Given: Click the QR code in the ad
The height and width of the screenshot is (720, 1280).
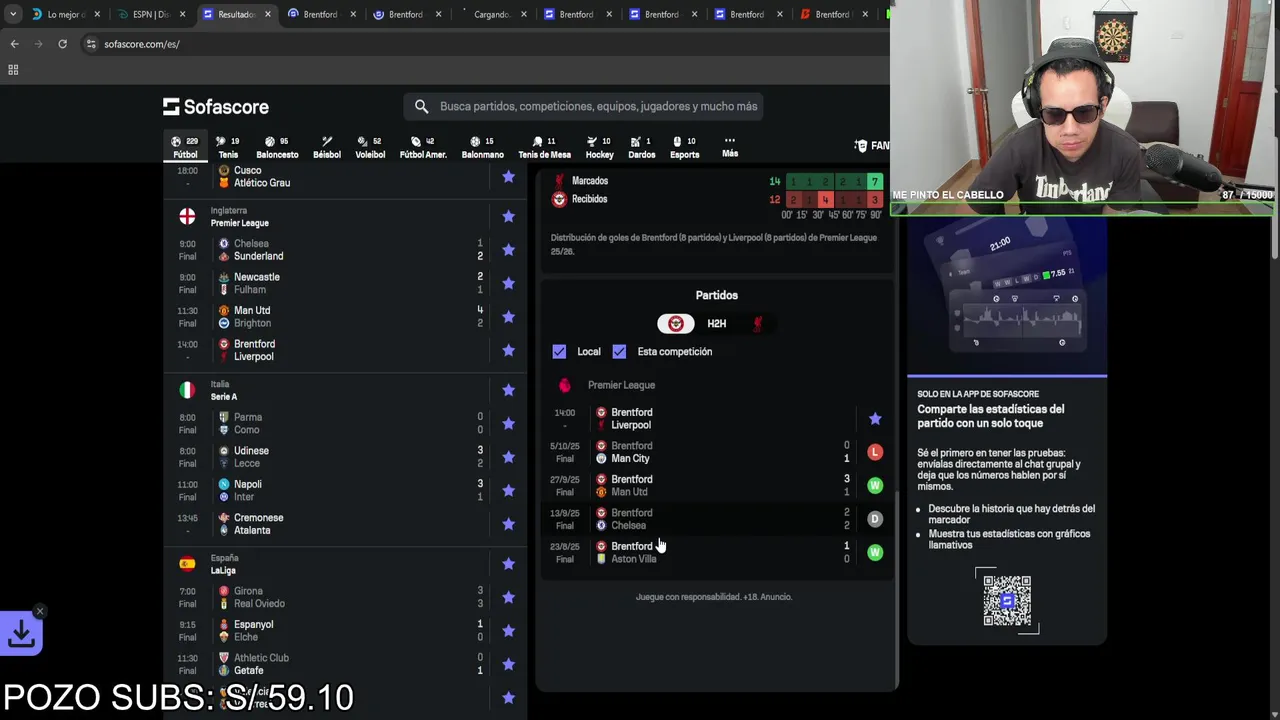Looking at the screenshot, I should point(1007,600).
